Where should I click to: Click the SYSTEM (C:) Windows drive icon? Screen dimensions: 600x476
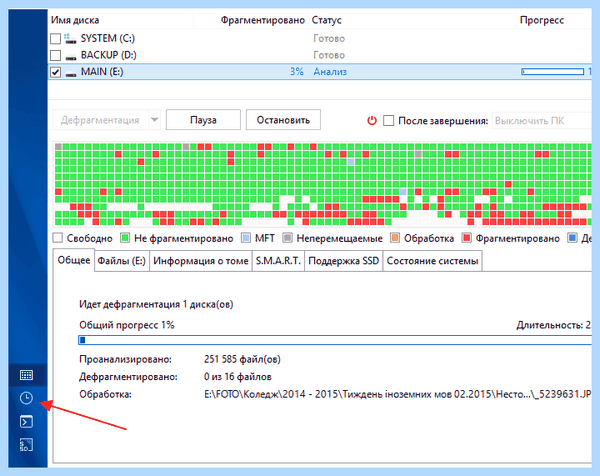click(70, 38)
